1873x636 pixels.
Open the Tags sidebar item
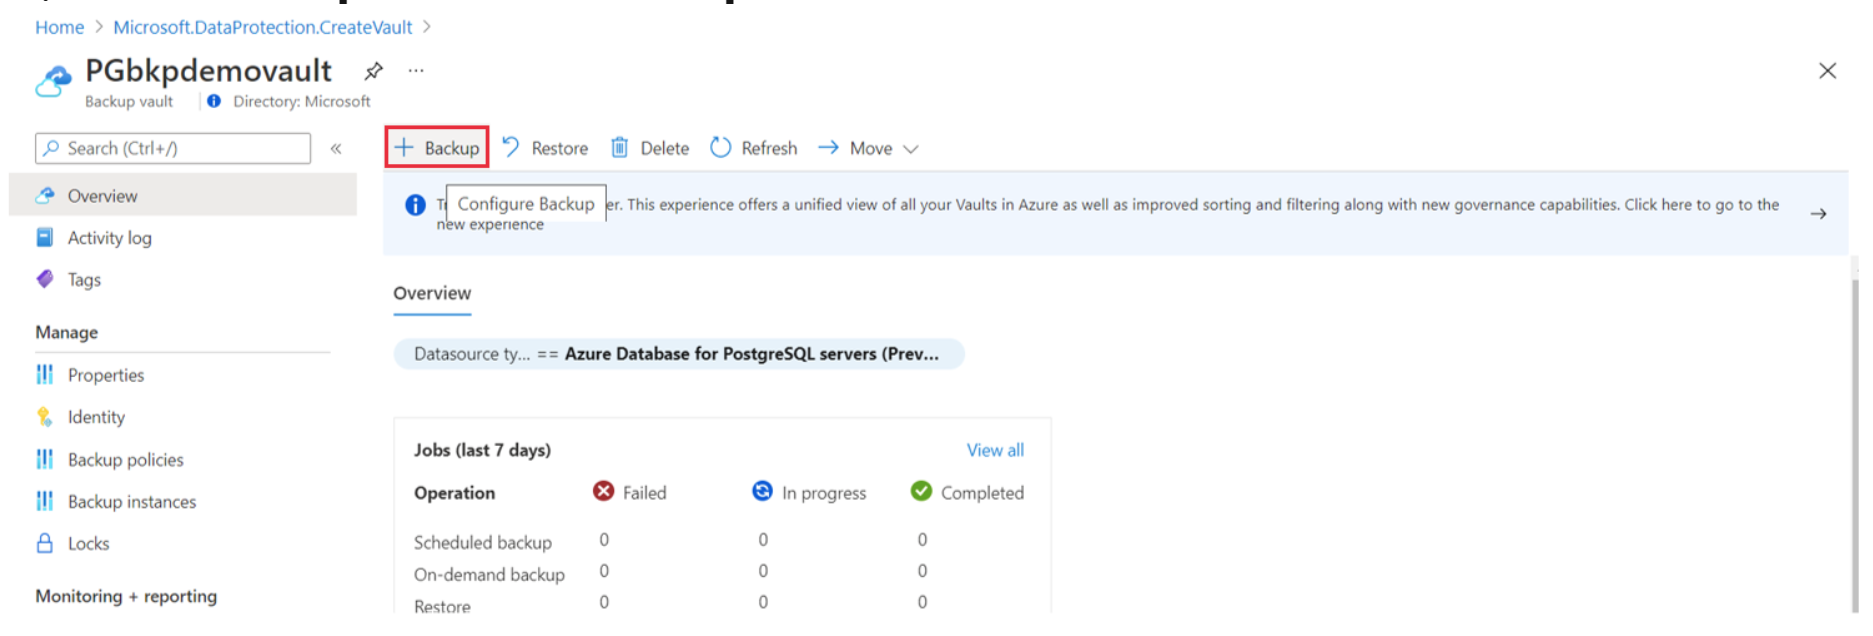point(84,280)
